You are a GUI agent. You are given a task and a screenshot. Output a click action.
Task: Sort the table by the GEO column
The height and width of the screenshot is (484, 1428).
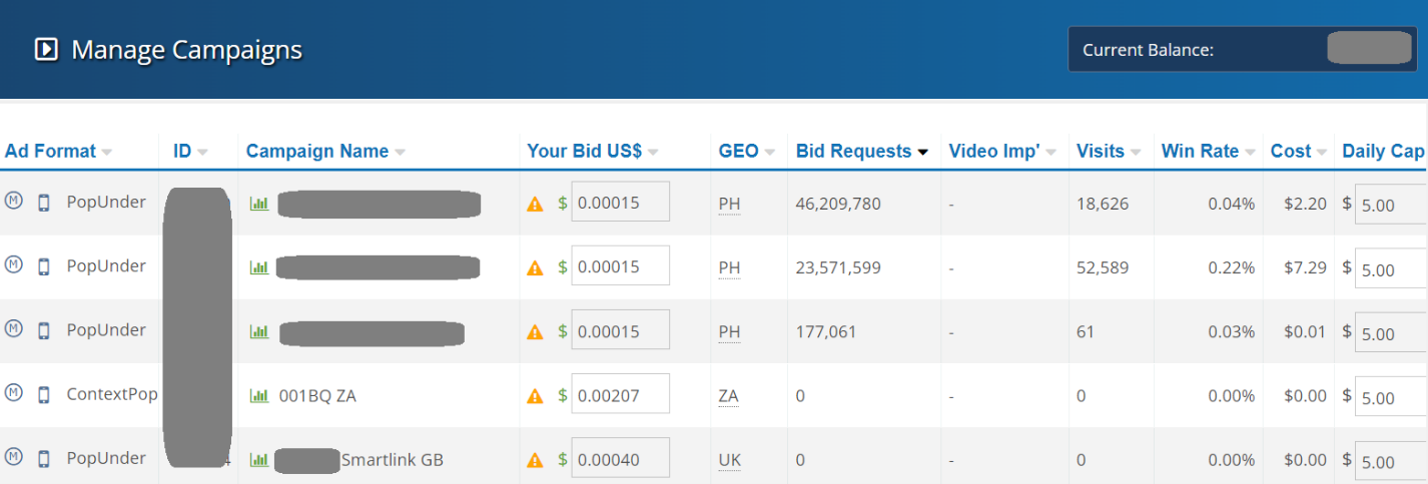[747, 151]
